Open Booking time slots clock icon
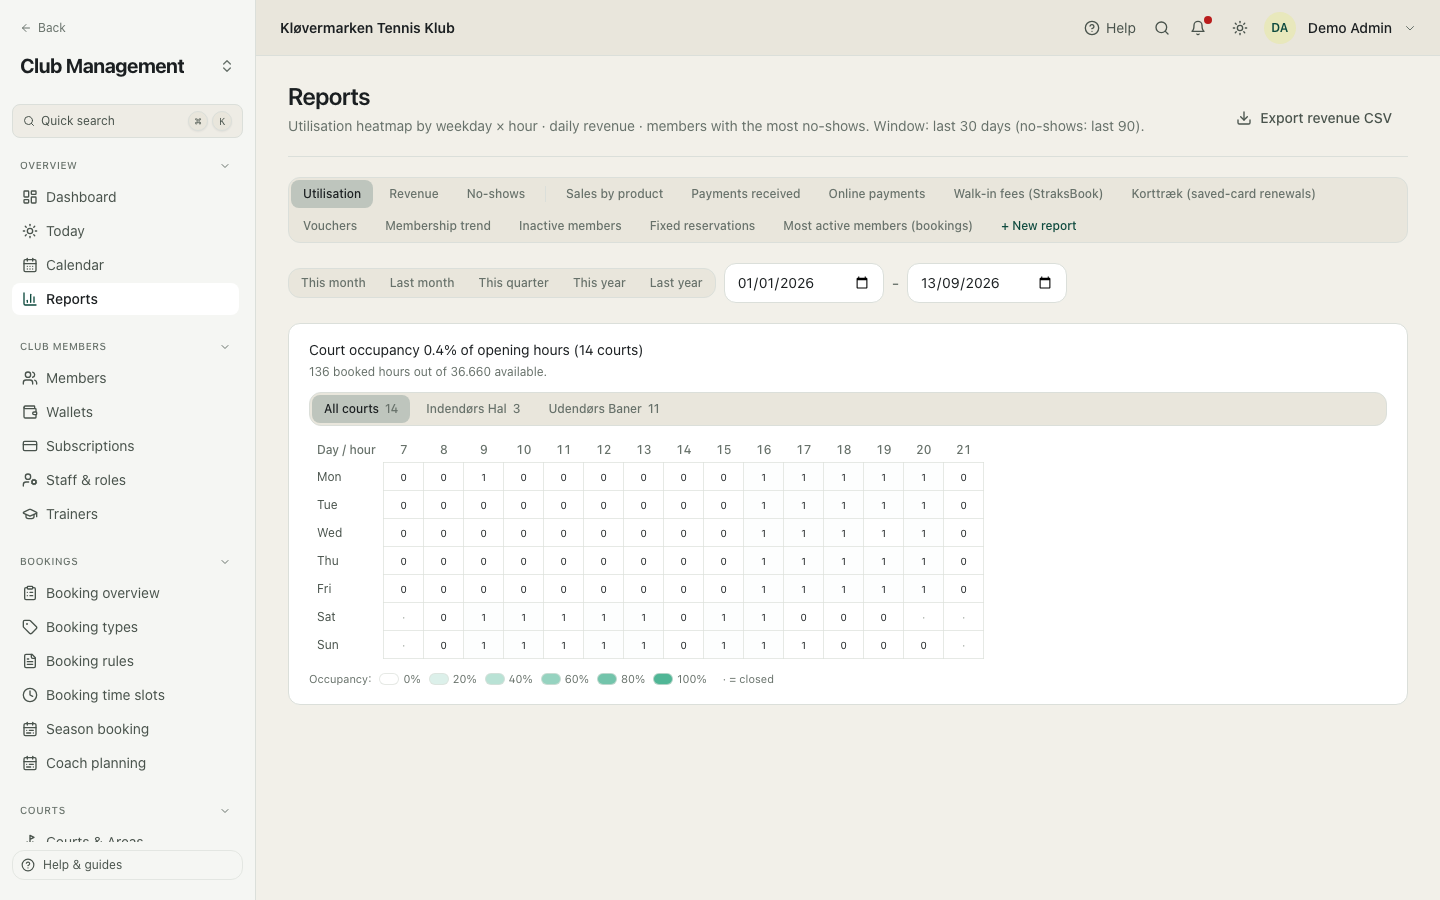This screenshot has width=1440, height=900. point(30,695)
